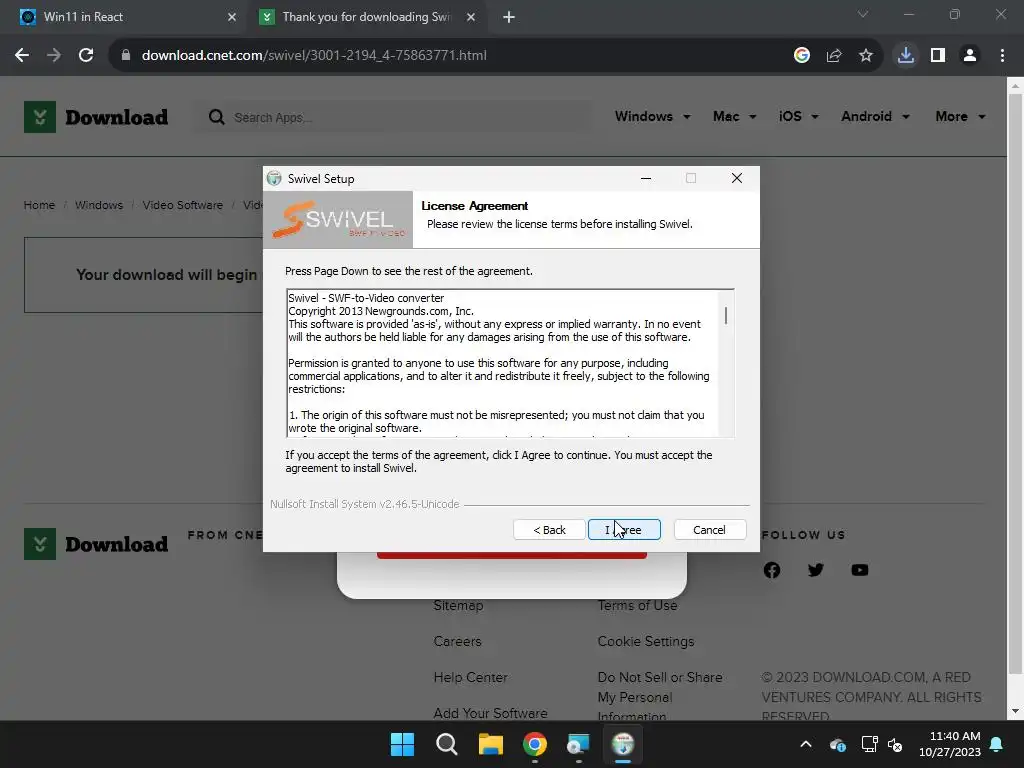Open notifications bell icon

coord(997,744)
